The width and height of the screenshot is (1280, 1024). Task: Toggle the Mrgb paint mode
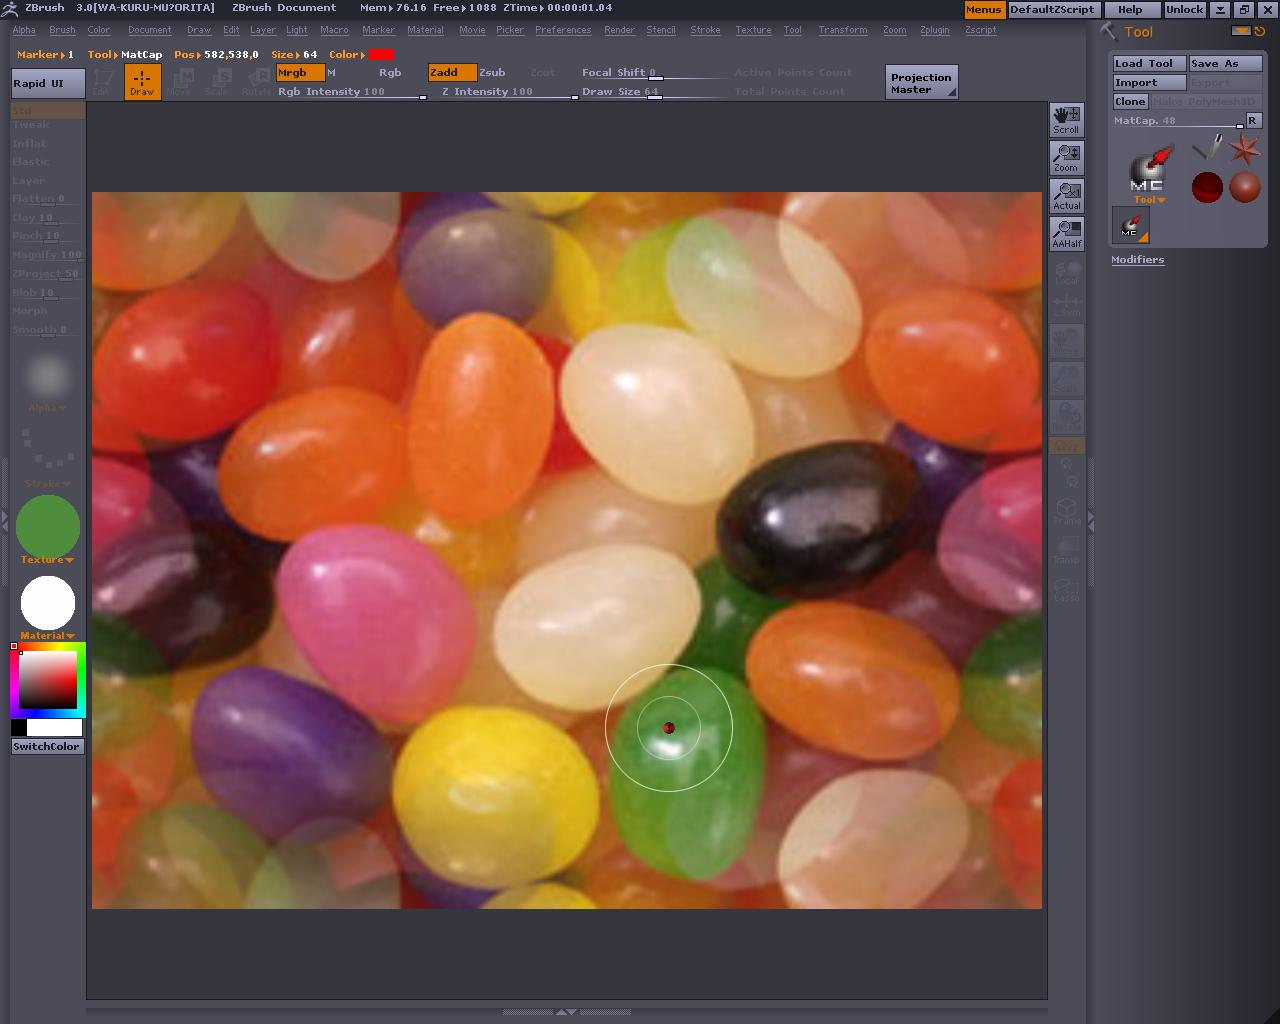[x=300, y=72]
